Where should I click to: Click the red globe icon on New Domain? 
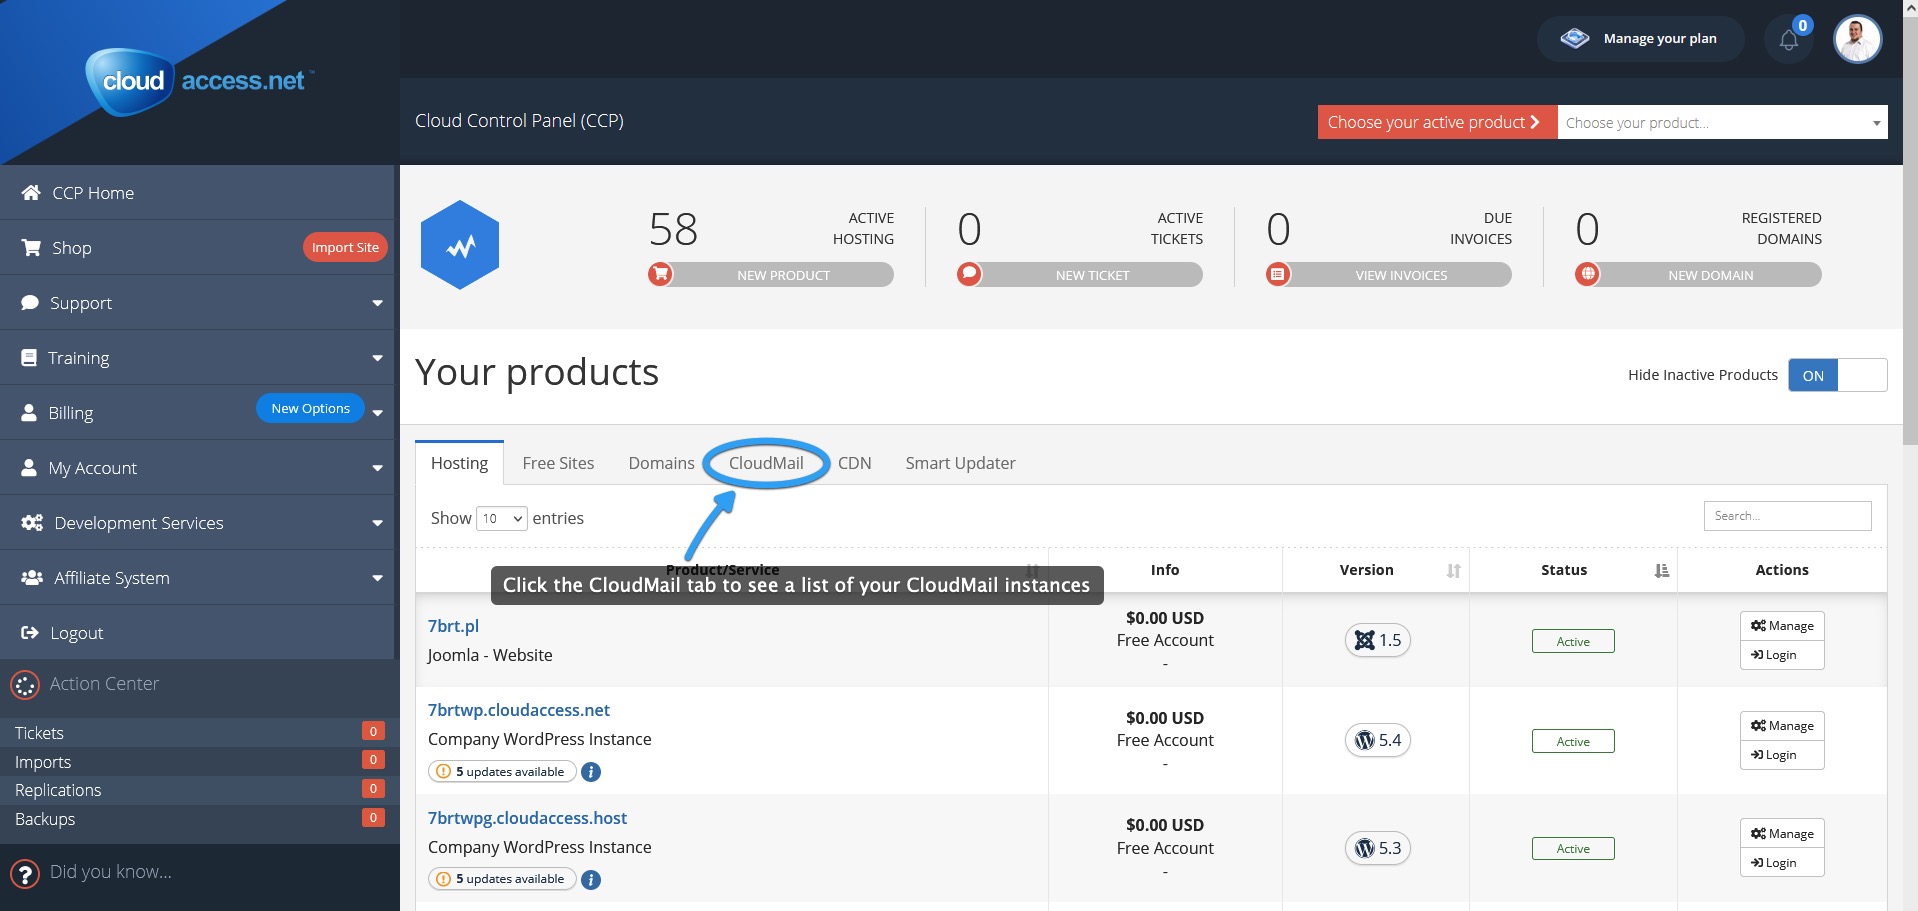click(x=1587, y=274)
